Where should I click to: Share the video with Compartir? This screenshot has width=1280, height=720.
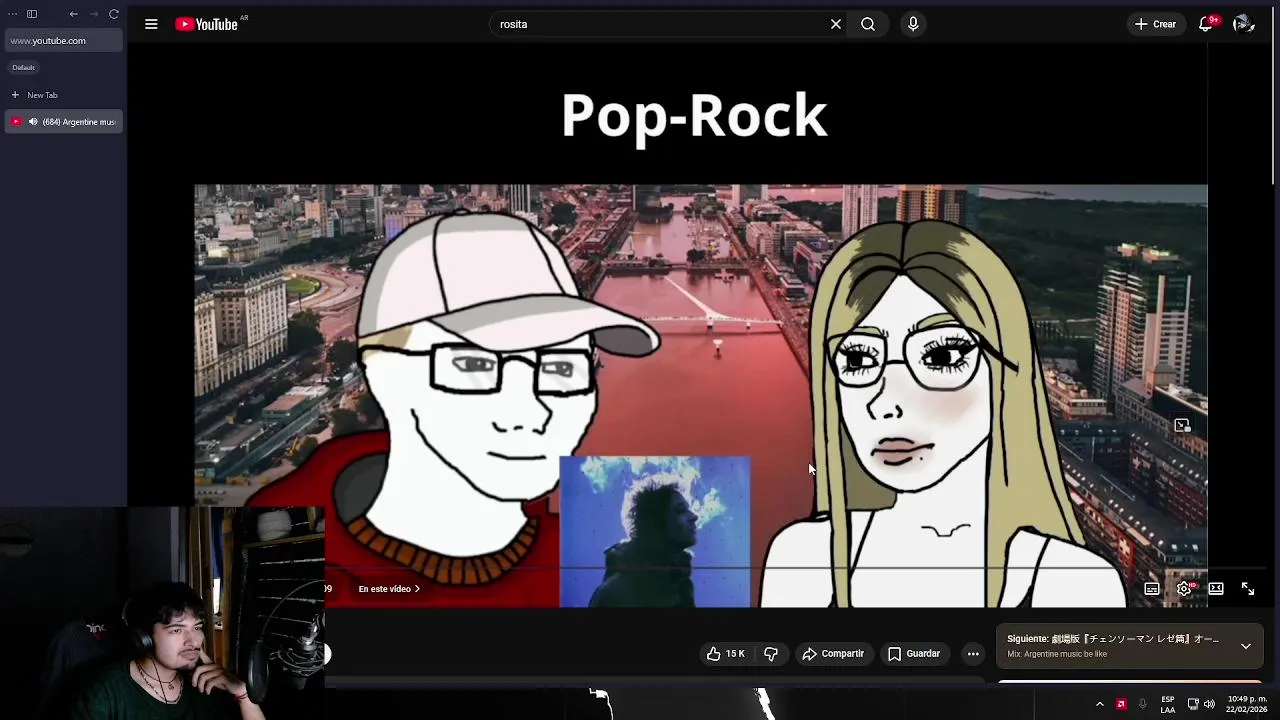pos(833,654)
